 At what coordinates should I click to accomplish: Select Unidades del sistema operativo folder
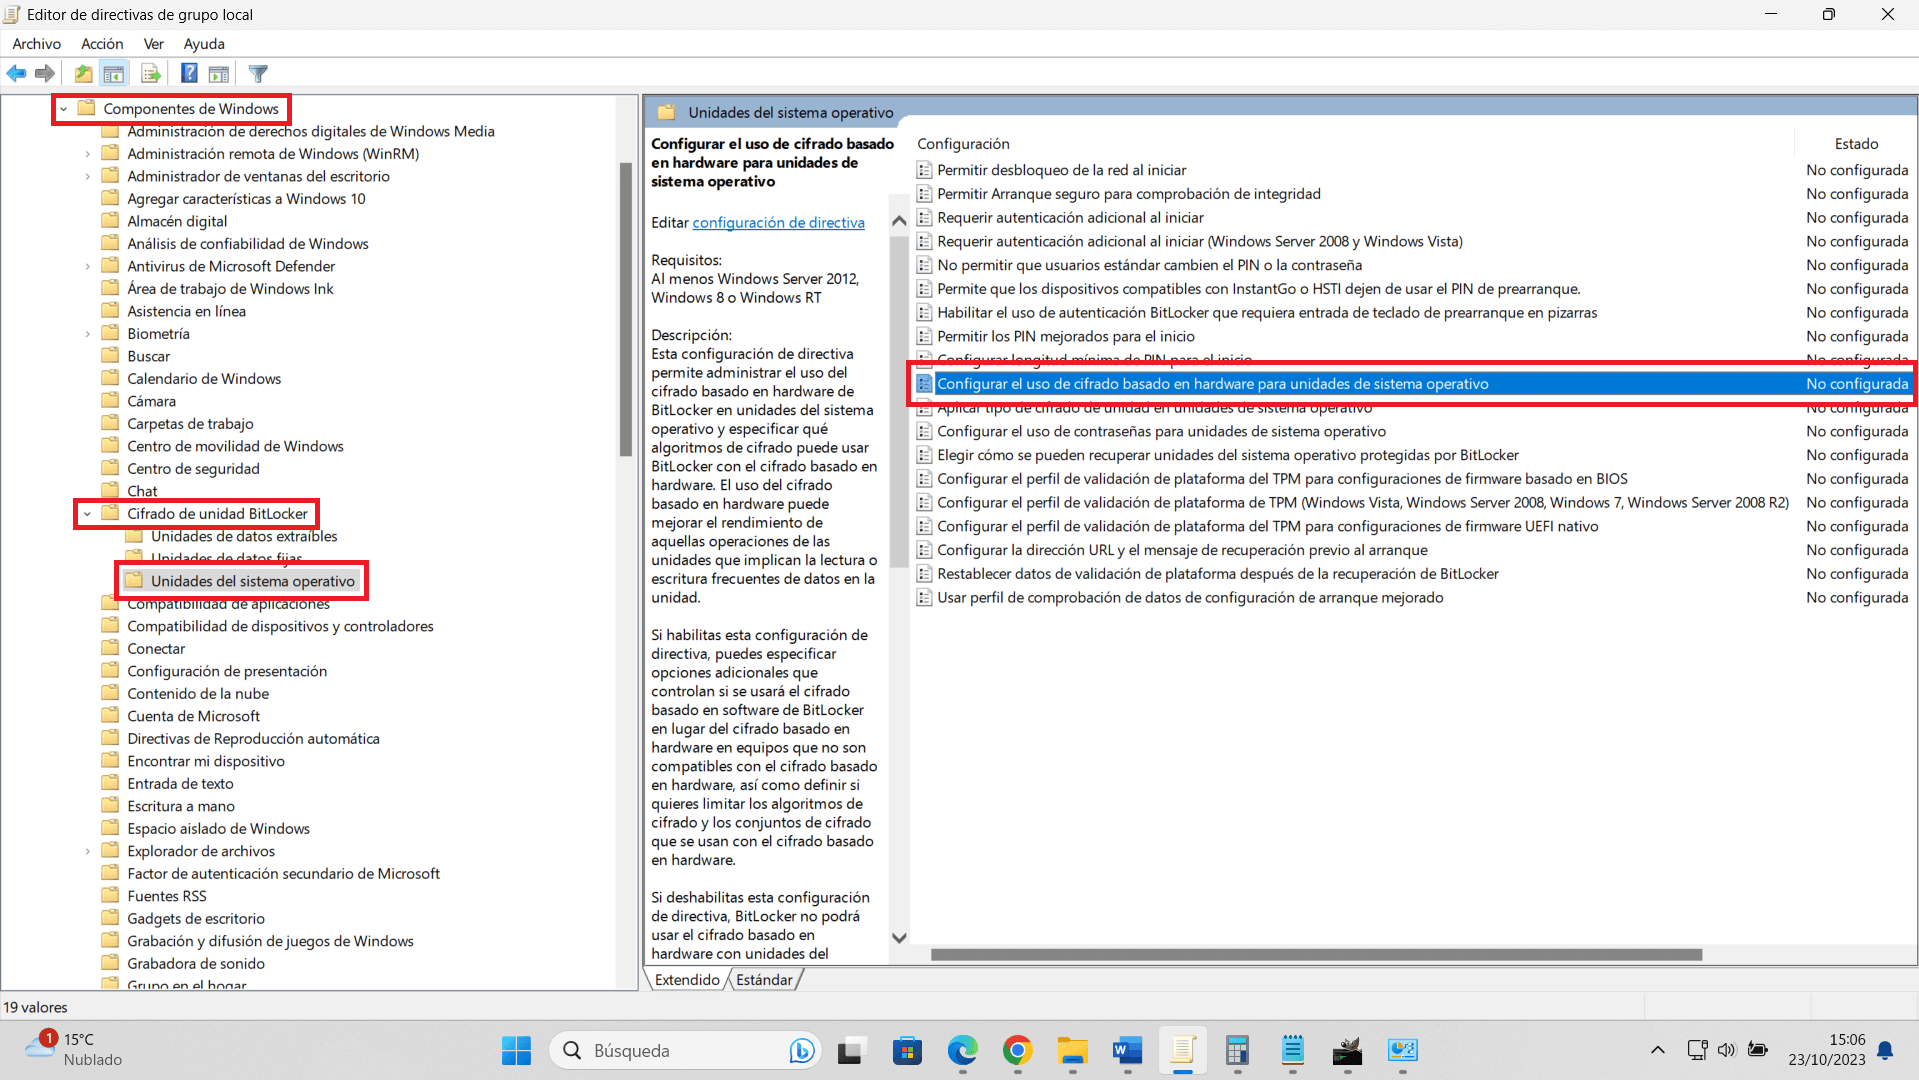click(x=253, y=581)
